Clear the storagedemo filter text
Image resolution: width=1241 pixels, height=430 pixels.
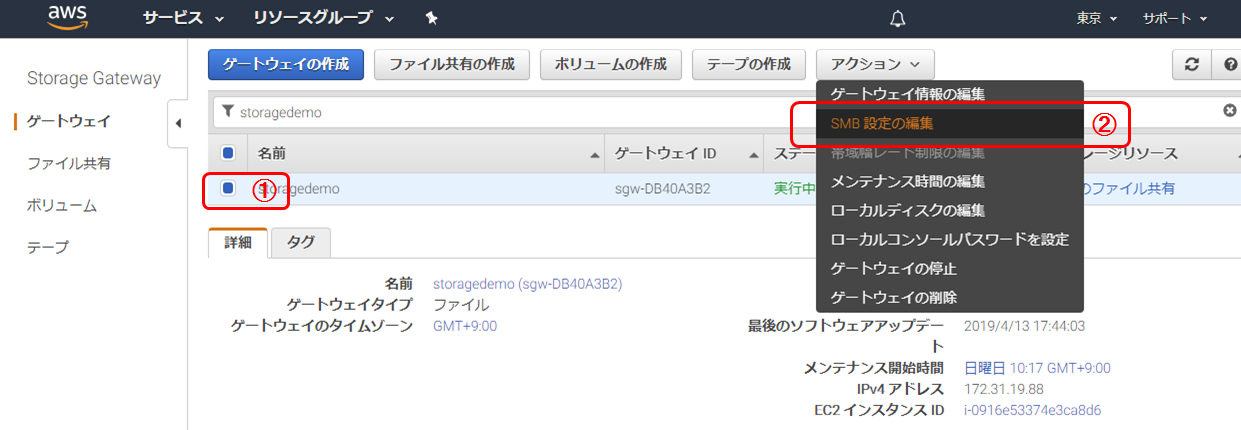pyautogui.click(x=1230, y=111)
